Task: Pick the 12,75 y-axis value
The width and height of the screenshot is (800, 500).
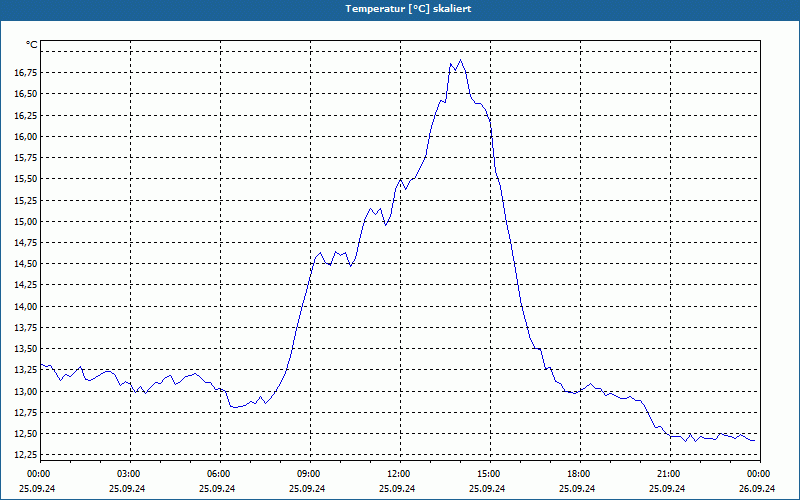Action: click(x=26, y=413)
